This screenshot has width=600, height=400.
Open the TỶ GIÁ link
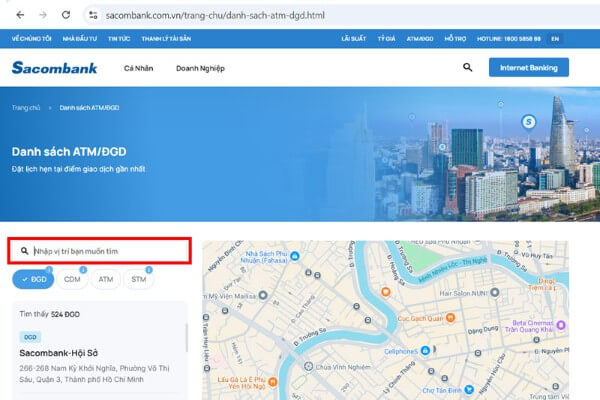(386, 39)
